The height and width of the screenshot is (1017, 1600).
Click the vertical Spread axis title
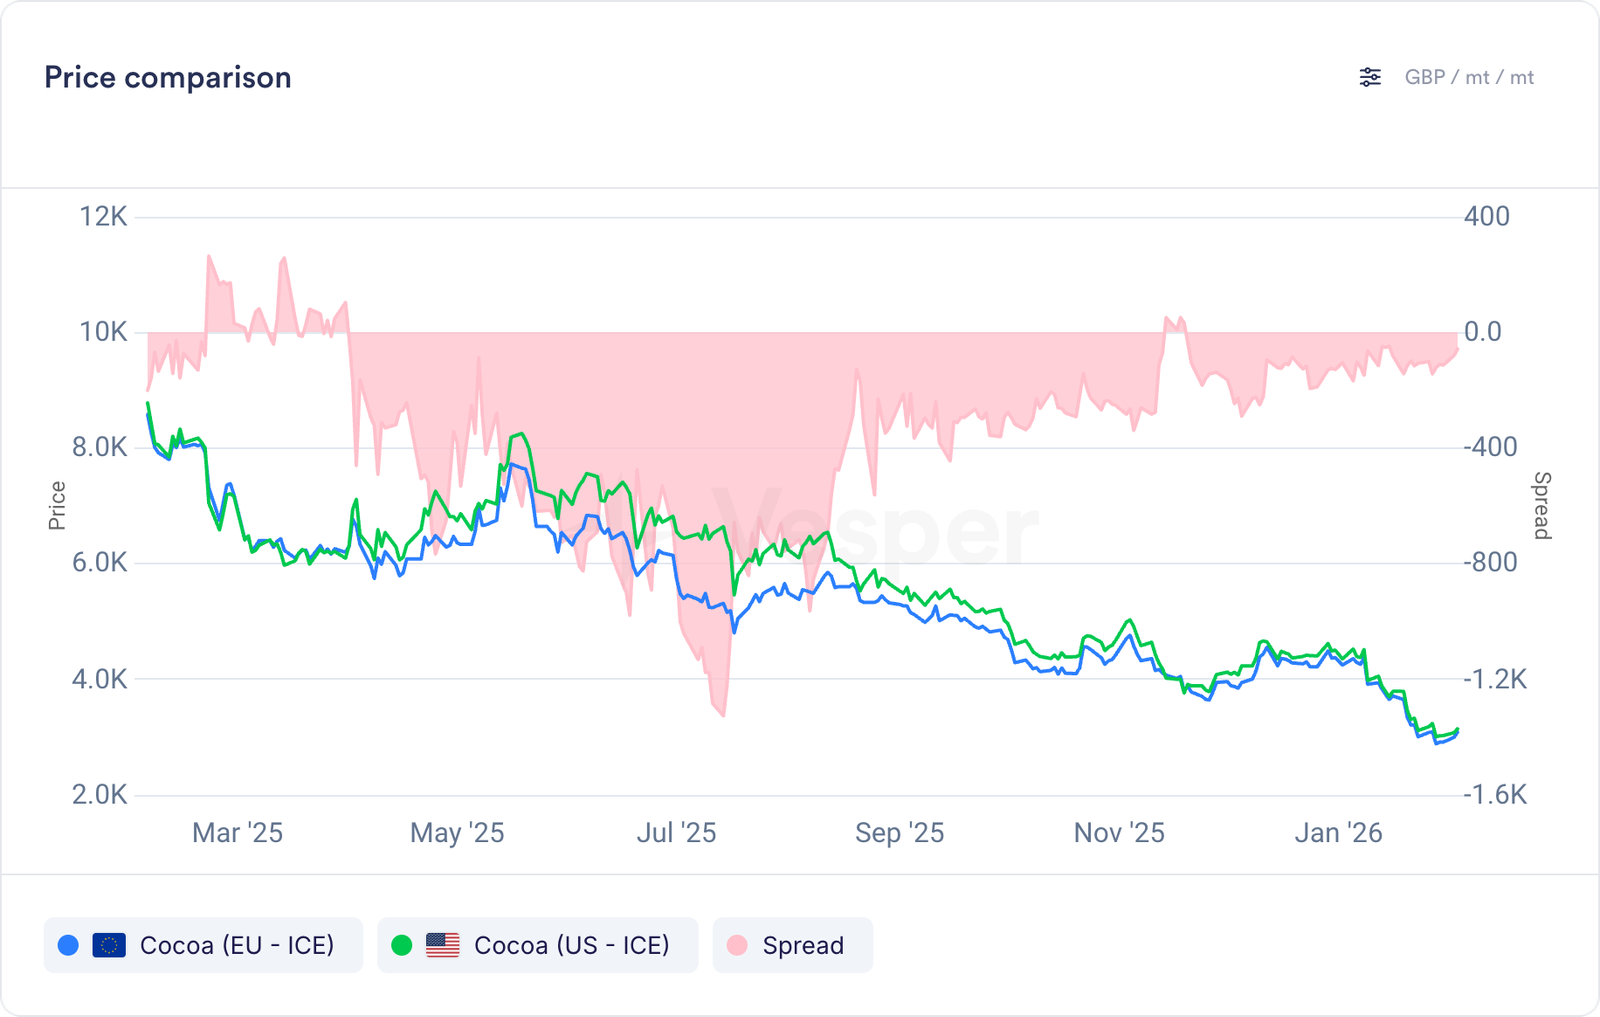click(1542, 505)
